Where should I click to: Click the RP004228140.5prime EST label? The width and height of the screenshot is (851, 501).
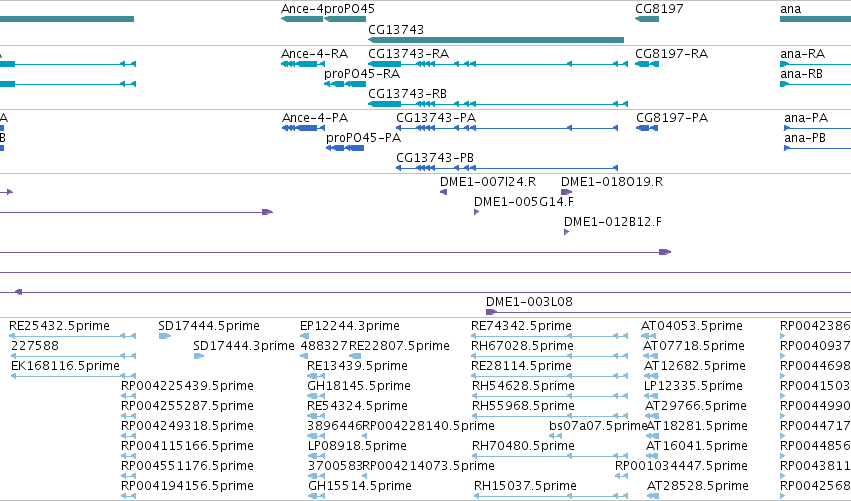(428, 426)
